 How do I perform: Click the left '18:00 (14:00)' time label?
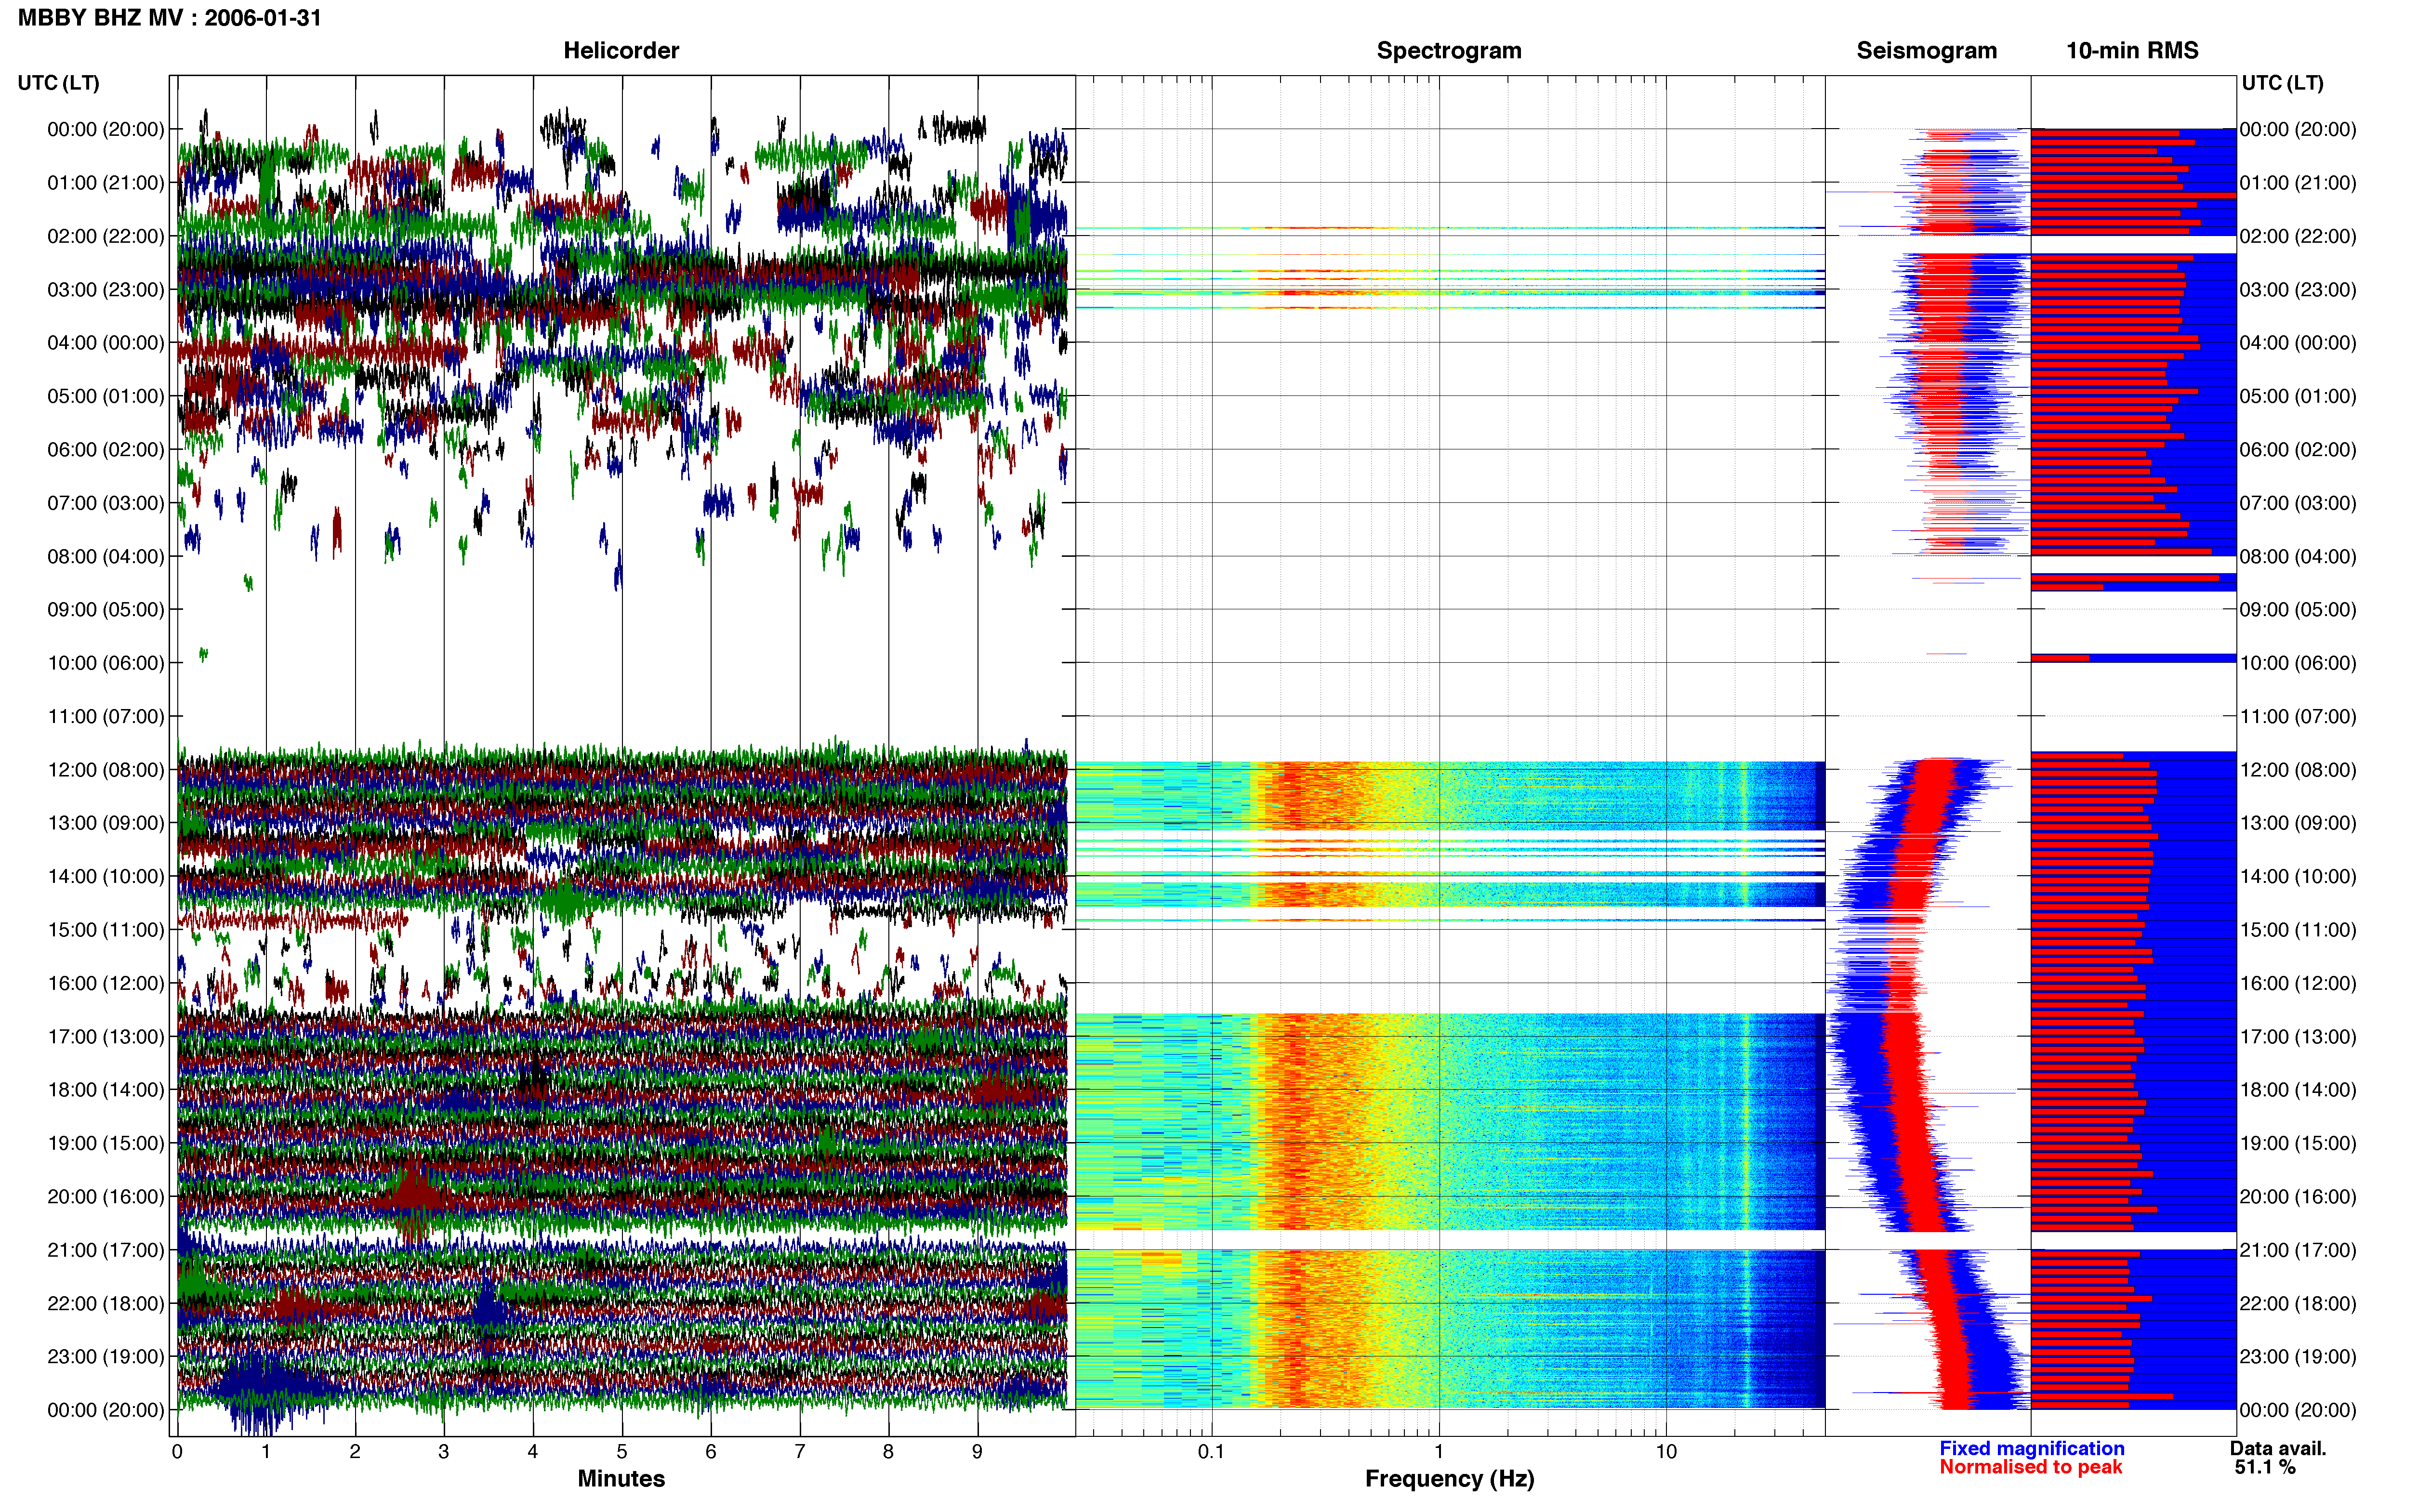coord(106,1090)
